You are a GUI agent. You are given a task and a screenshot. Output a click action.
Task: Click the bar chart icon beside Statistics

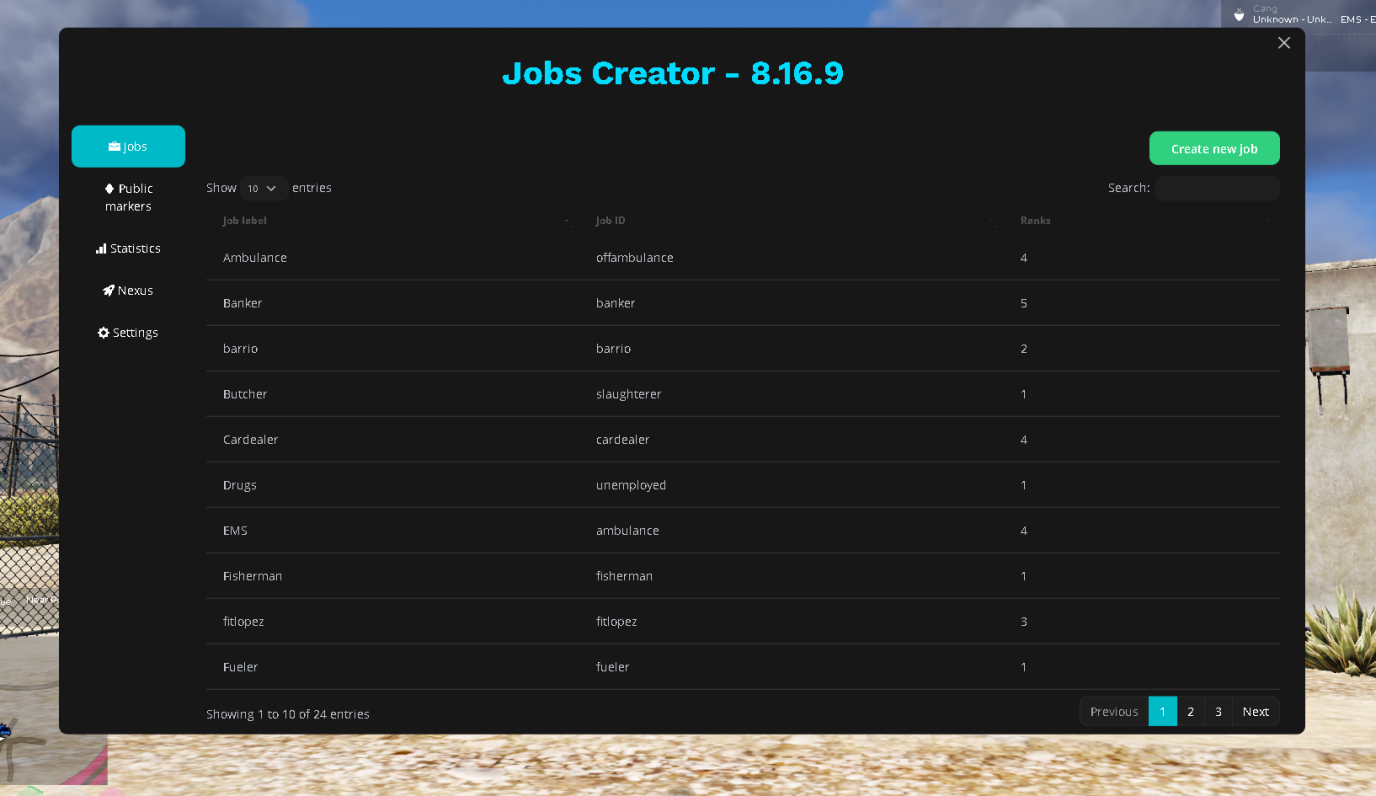tap(101, 248)
